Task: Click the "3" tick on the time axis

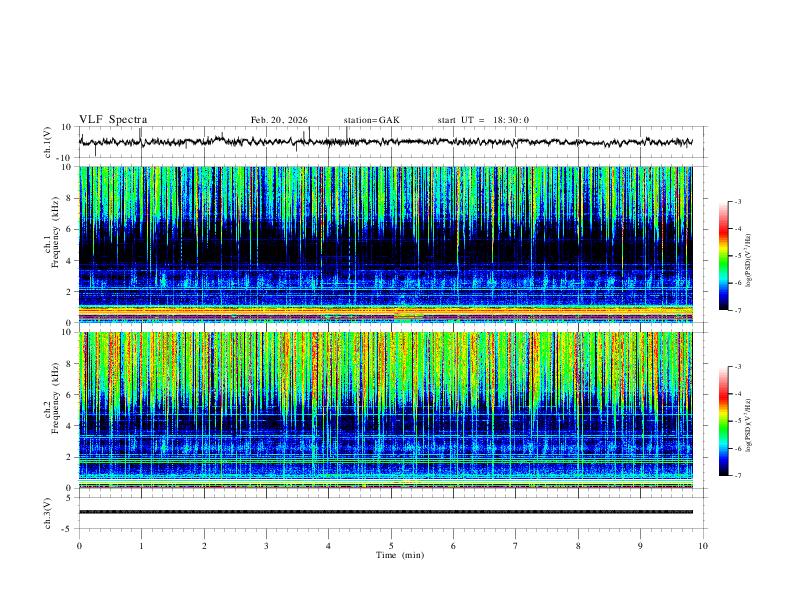Action: 266,546
